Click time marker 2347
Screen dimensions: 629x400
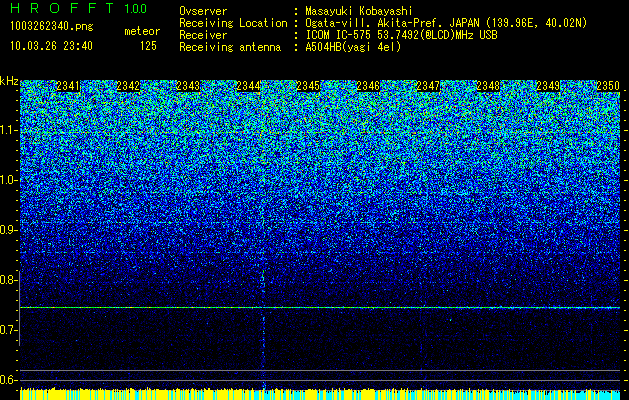coord(428,86)
